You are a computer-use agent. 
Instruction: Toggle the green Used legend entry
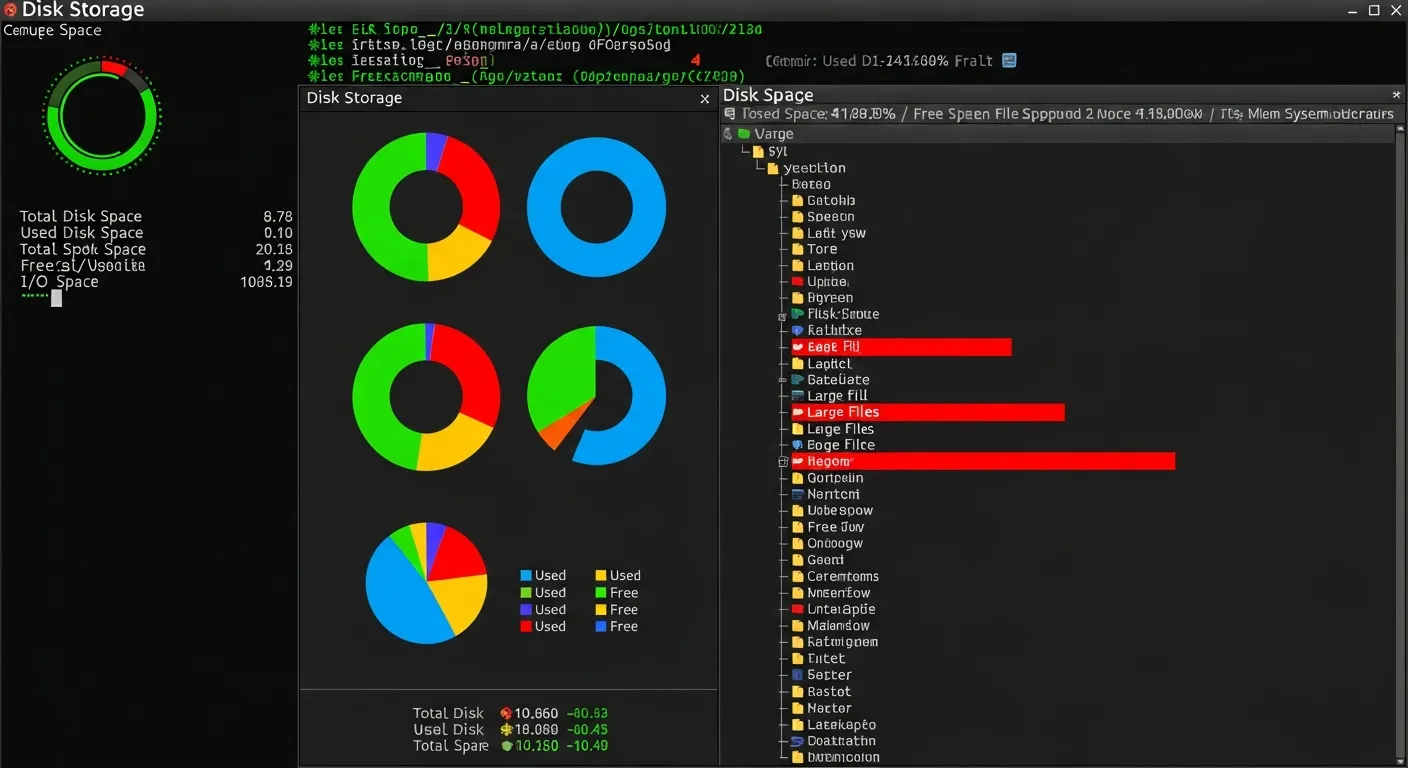[528, 592]
